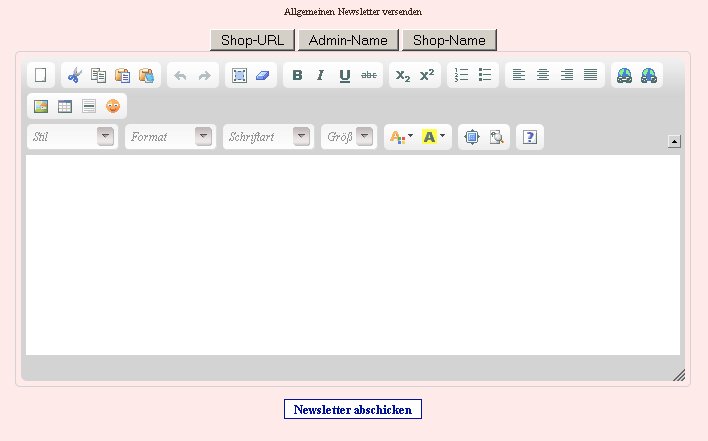Click the Insert Link globe icon
Screen dimensions: 708x441
coord(624,75)
